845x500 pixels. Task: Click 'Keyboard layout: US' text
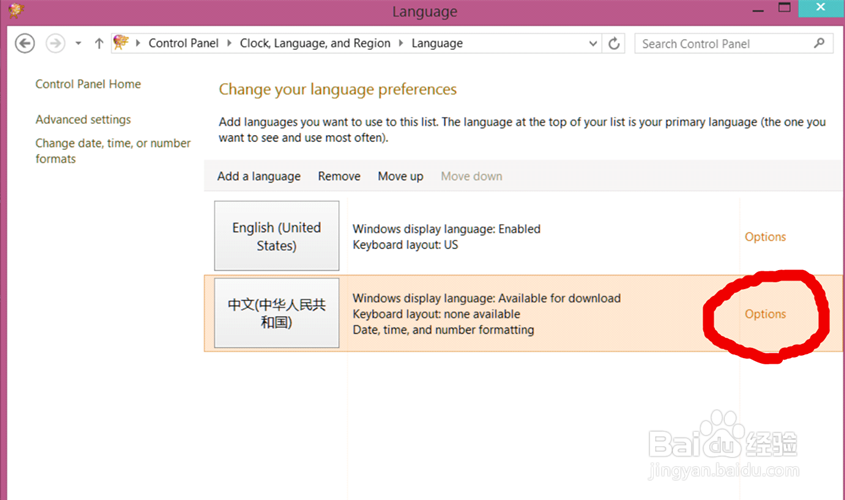point(405,245)
